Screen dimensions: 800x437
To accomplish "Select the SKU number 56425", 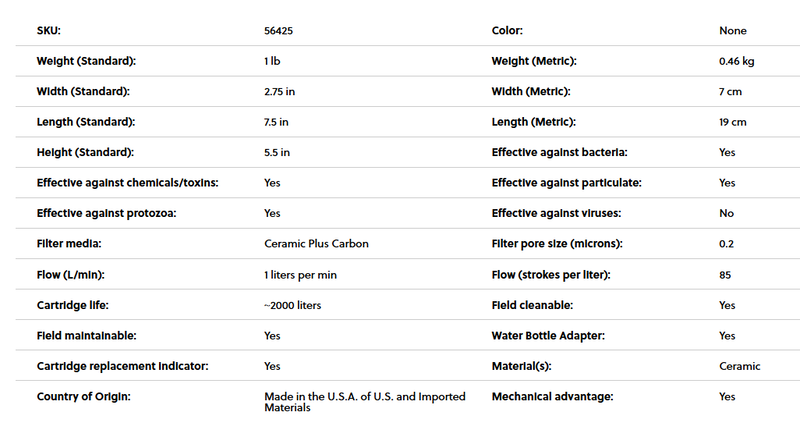I will 279,31.
